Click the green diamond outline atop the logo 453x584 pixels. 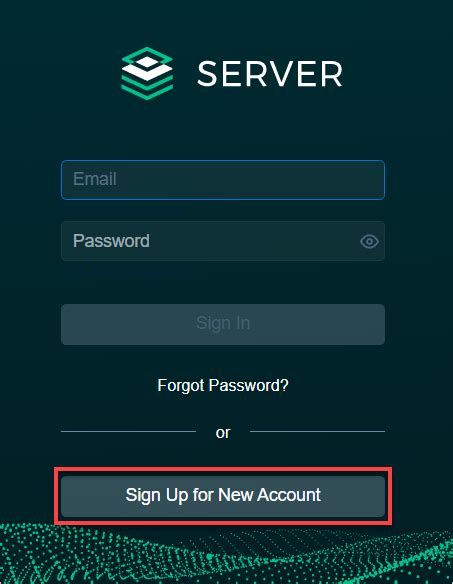pyautogui.click(x=147, y=59)
